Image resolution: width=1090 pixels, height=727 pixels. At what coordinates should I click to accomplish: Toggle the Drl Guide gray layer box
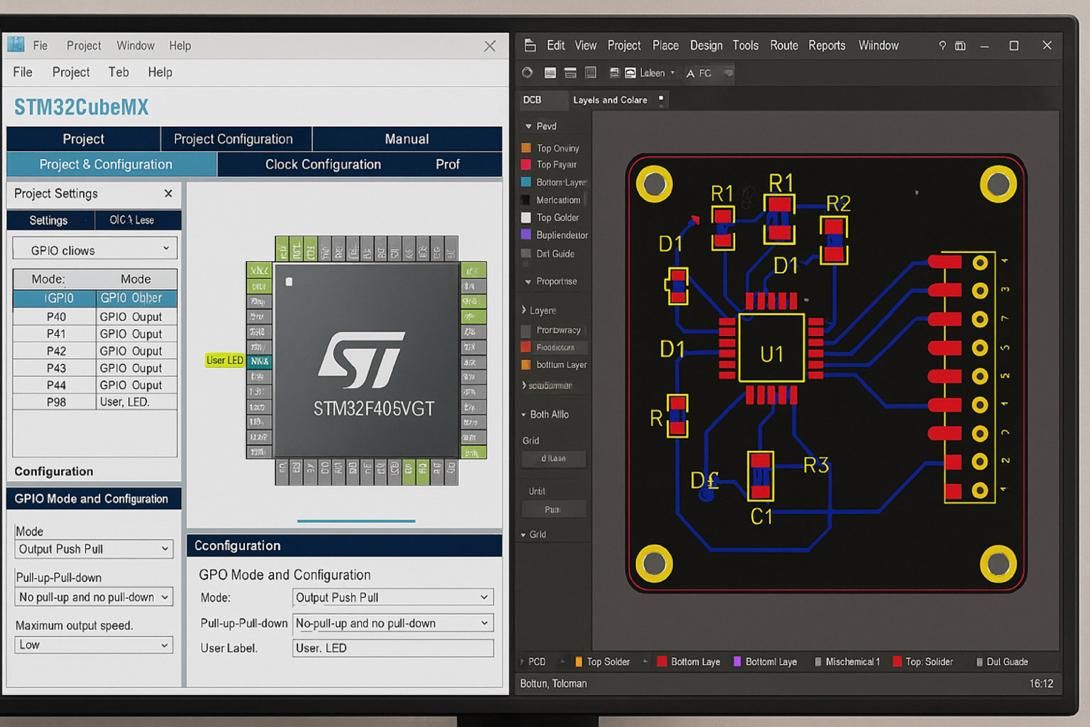point(526,254)
